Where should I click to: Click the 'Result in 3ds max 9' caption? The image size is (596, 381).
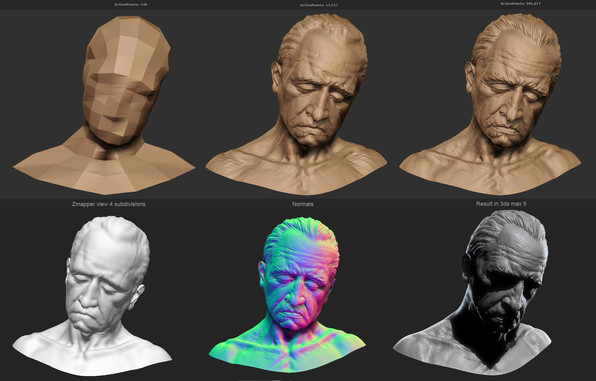(501, 204)
